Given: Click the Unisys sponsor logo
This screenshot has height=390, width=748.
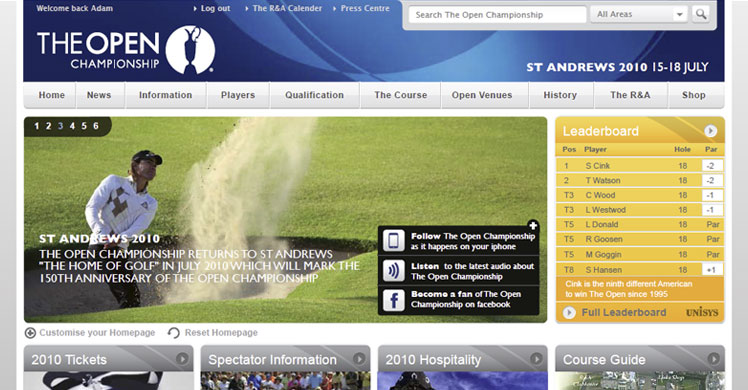Looking at the screenshot, I should [x=702, y=313].
